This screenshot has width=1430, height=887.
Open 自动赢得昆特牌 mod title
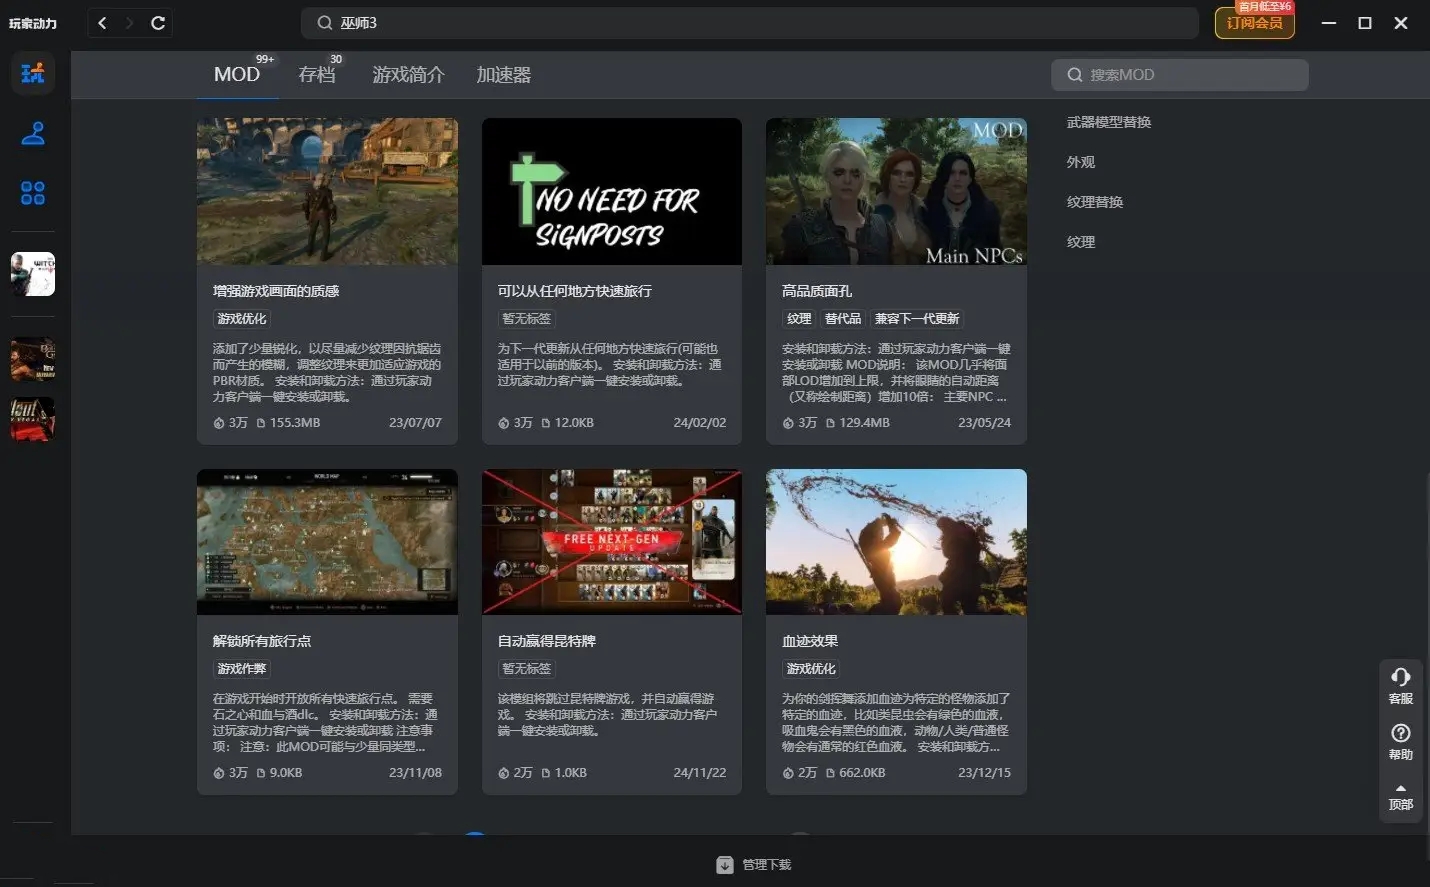(x=547, y=641)
